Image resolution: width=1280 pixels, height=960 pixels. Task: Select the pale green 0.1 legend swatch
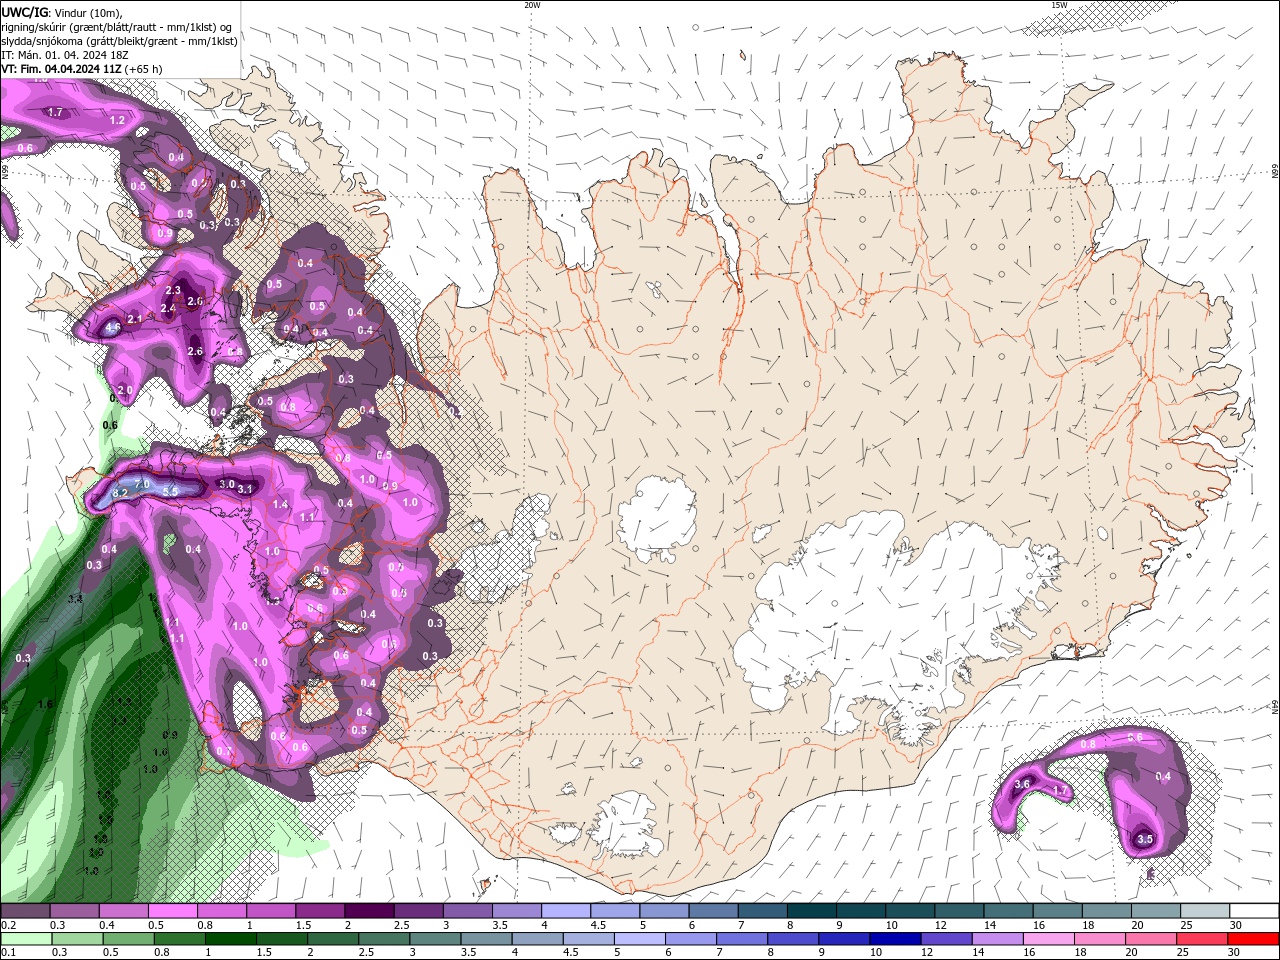(x=26, y=939)
